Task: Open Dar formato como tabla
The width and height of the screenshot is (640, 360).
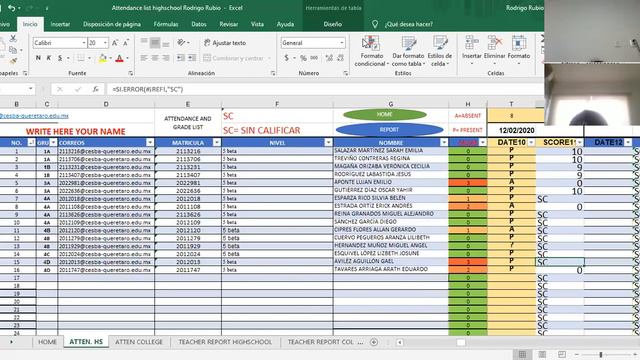Action: [408, 51]
